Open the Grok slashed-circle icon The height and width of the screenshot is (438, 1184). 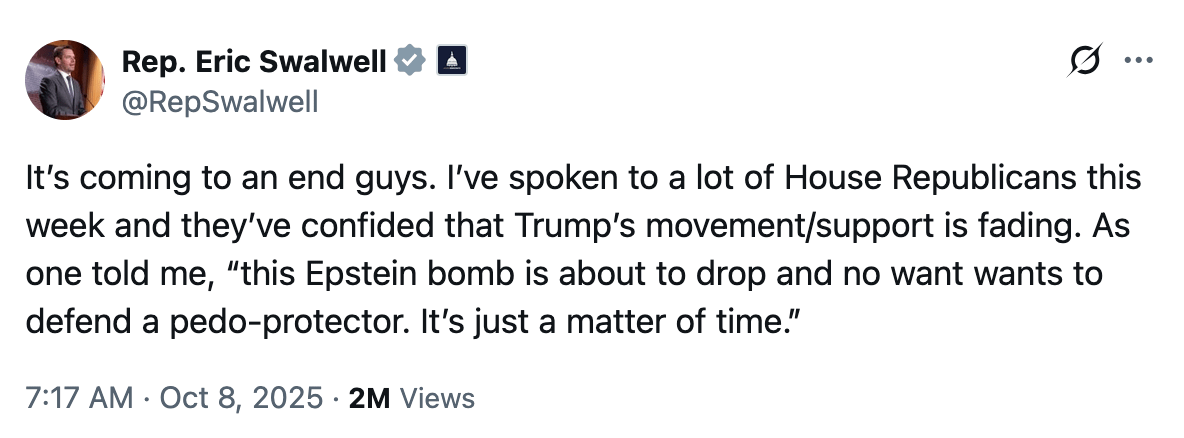pos(1085,62)
